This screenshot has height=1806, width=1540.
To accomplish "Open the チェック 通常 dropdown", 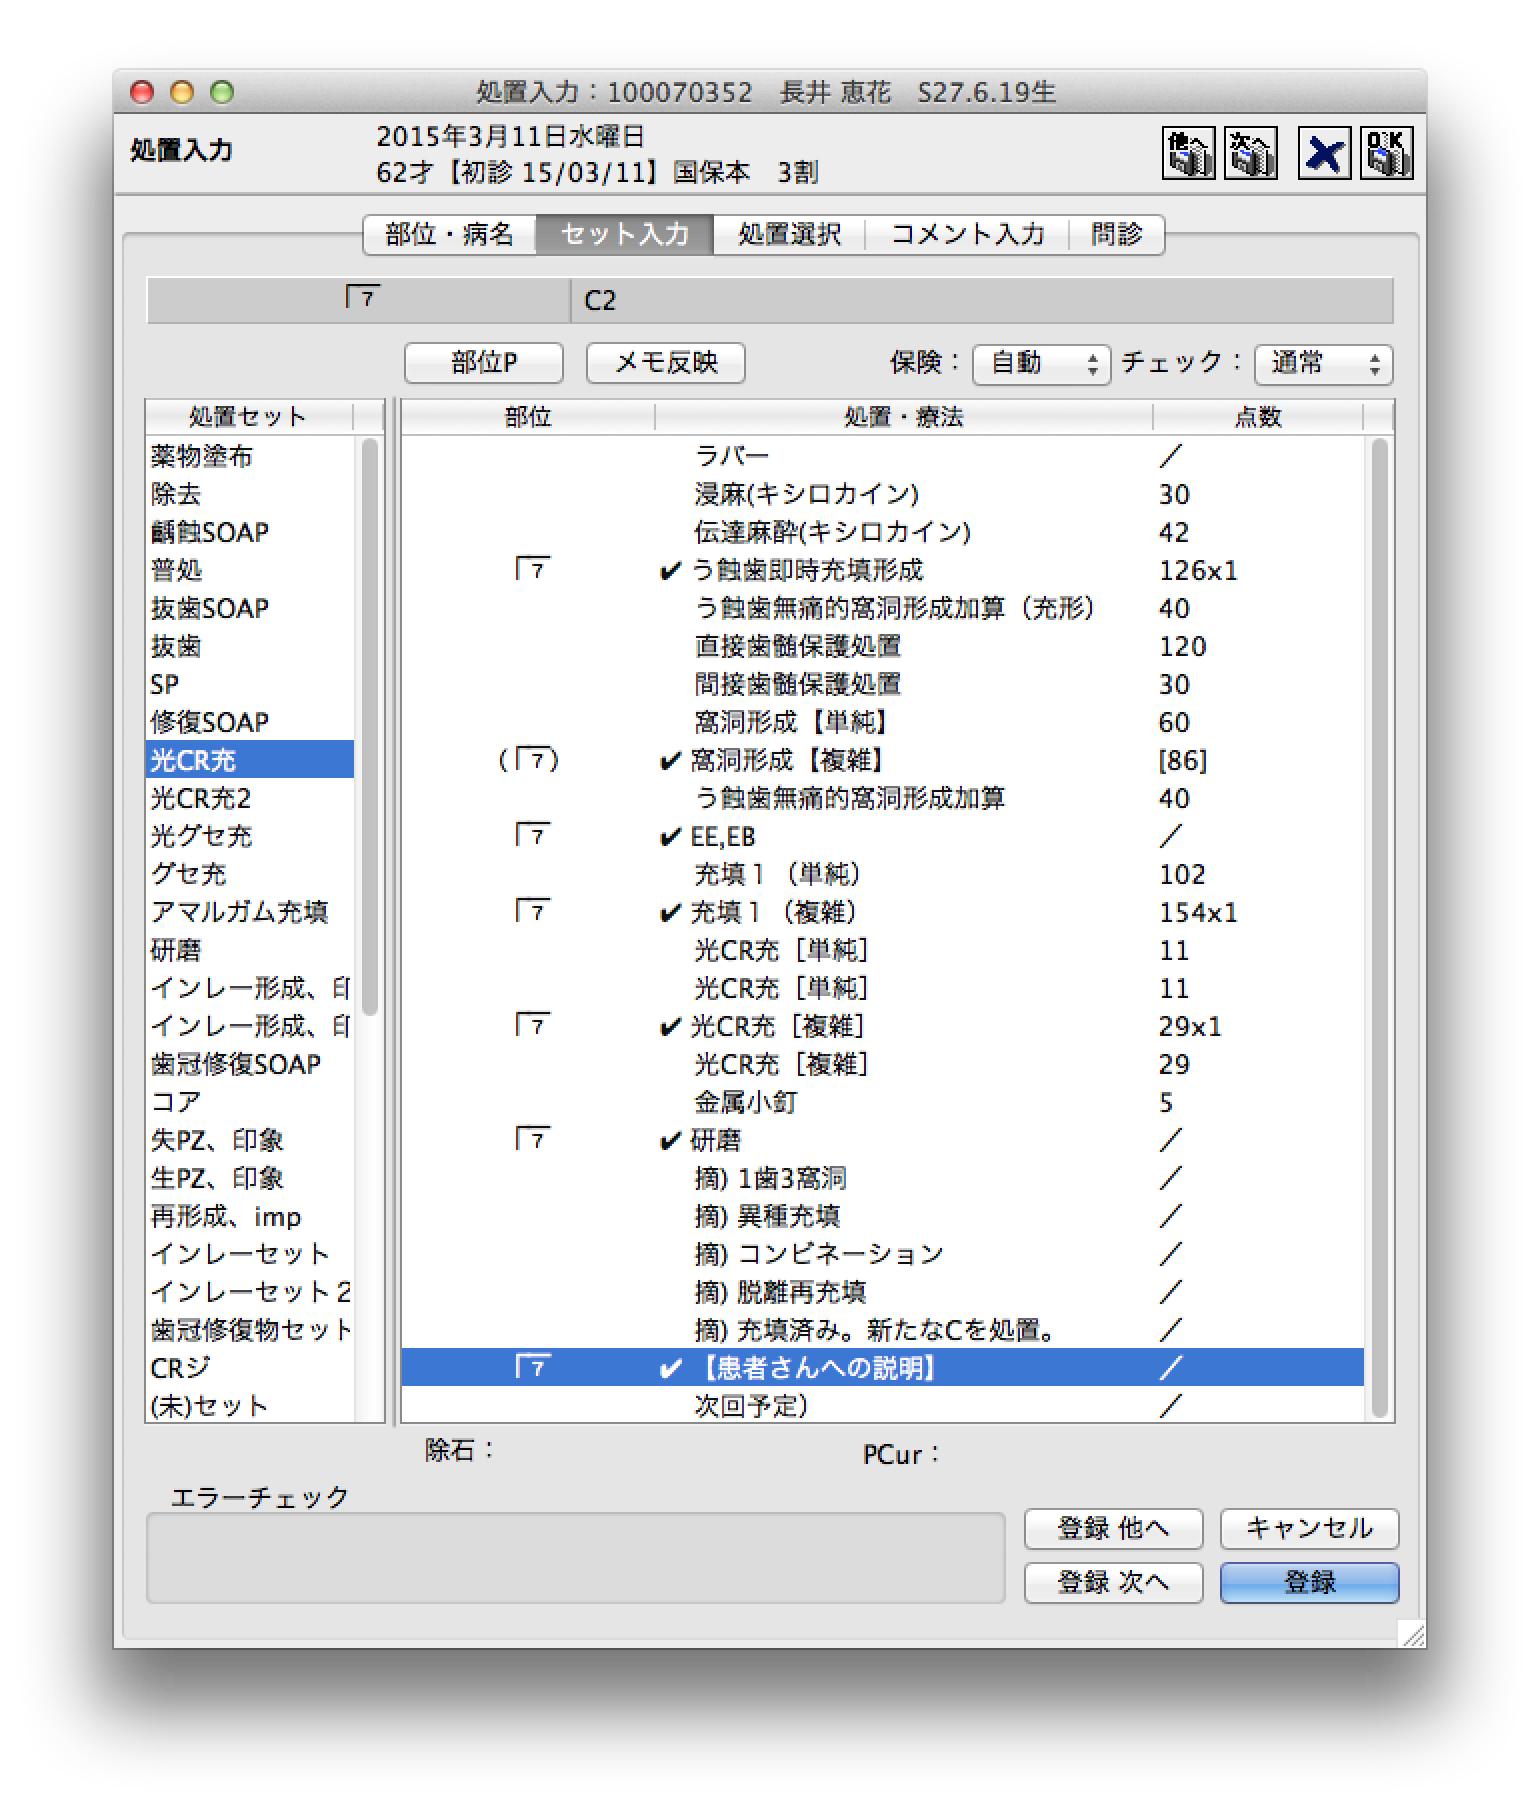I will click(1323, 364).
